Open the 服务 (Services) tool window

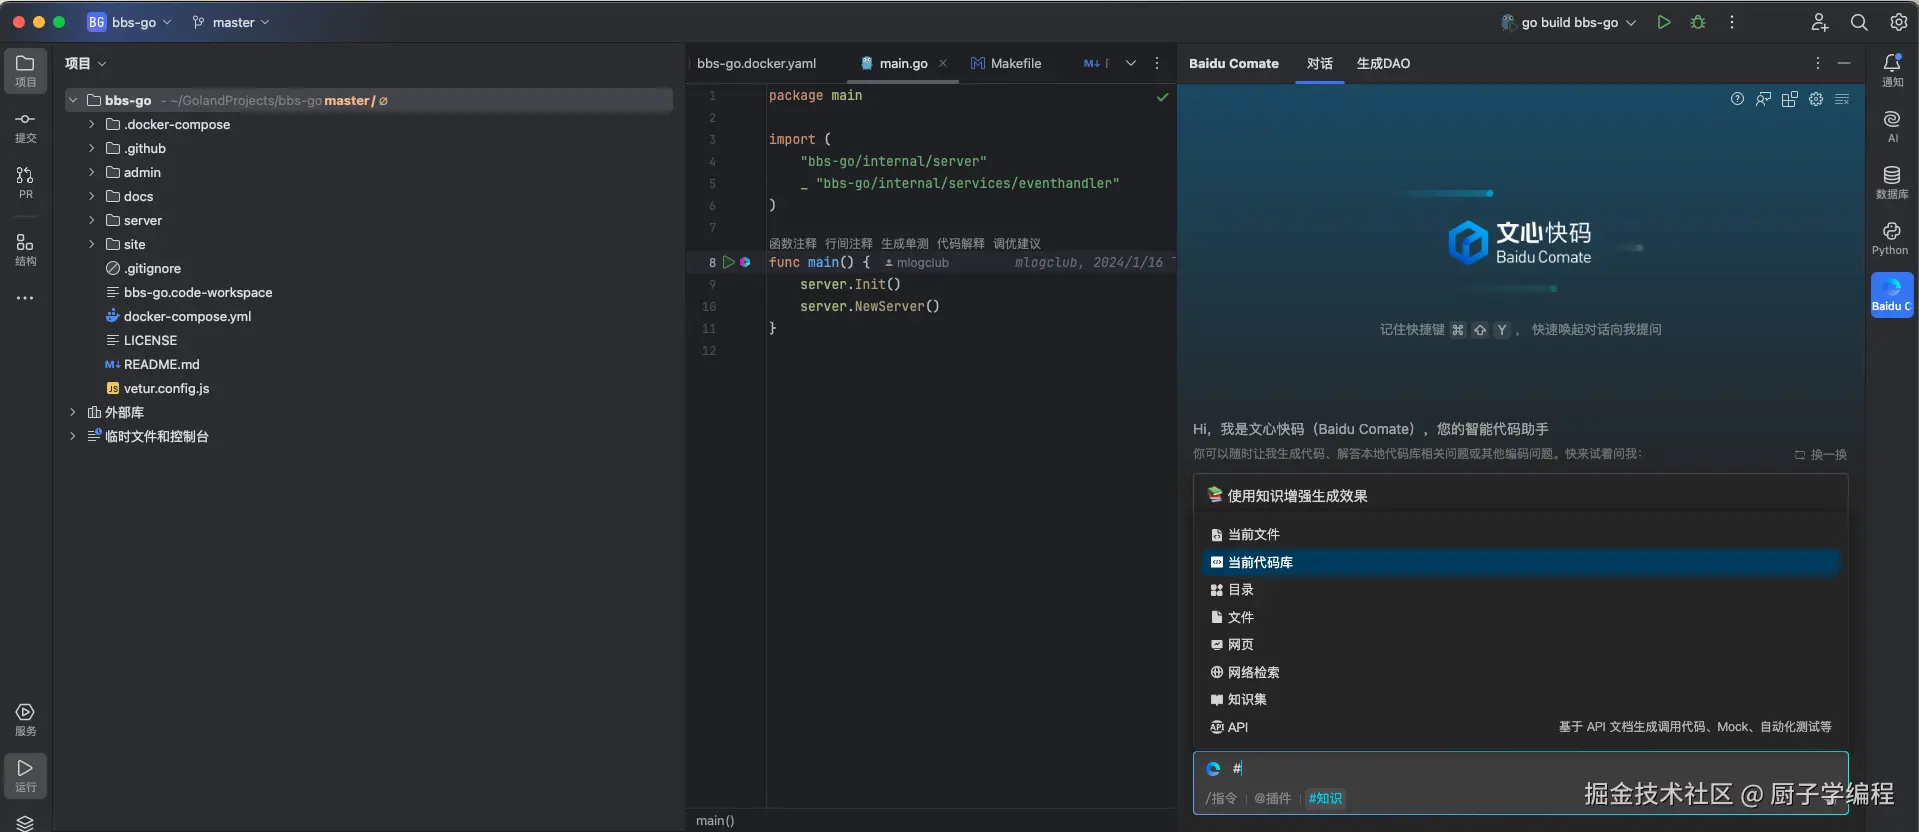(x=25, y=719)
